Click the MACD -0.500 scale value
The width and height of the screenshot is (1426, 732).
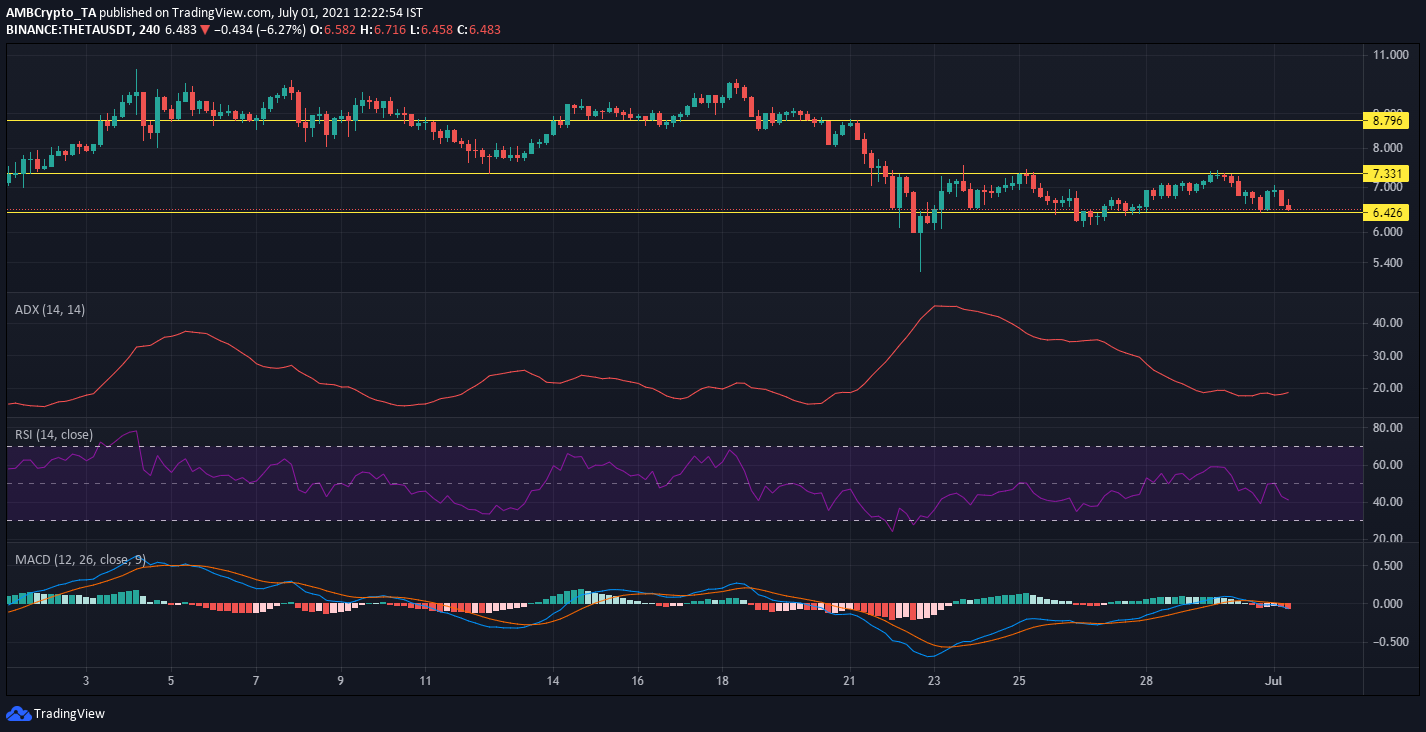click(1390, 642)
